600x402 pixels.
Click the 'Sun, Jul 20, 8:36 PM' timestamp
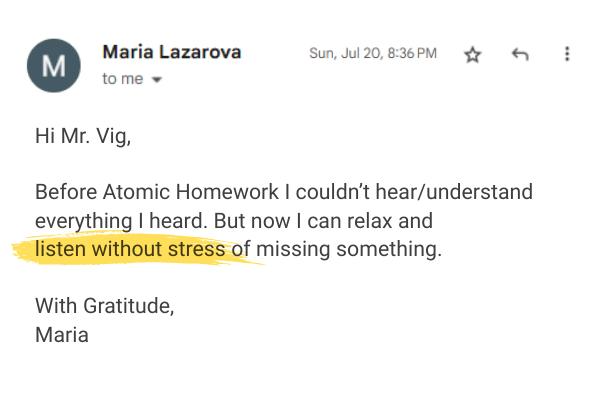pos(373,54)
